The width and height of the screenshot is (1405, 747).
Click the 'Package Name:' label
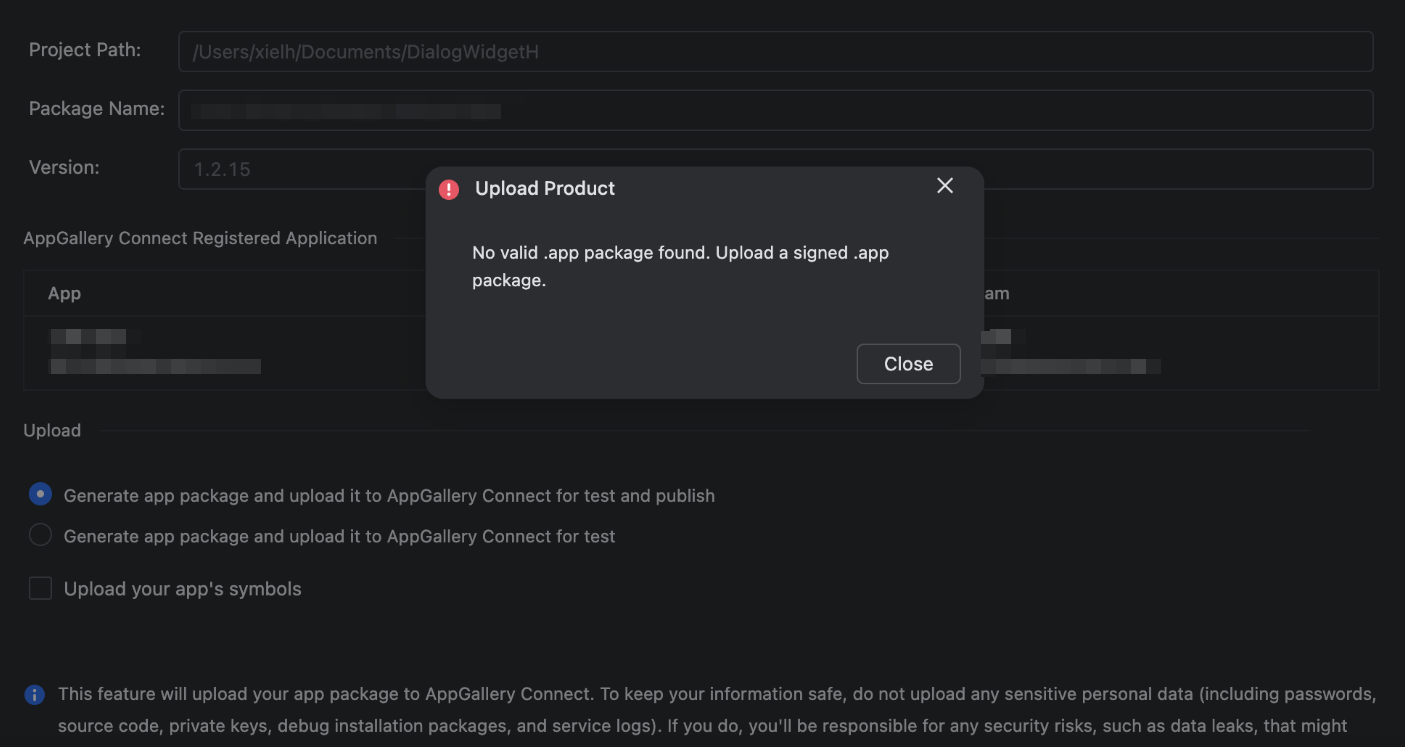click(x=97, y=109)
